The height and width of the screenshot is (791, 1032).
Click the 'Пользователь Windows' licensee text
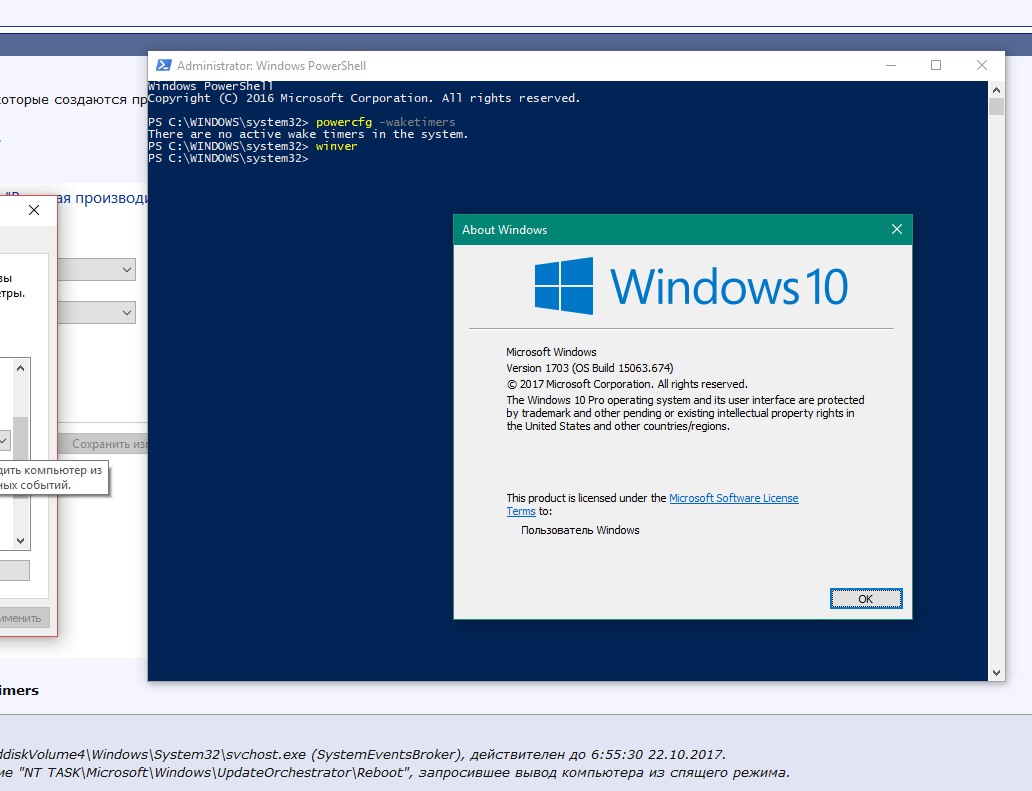click(580, 530)
